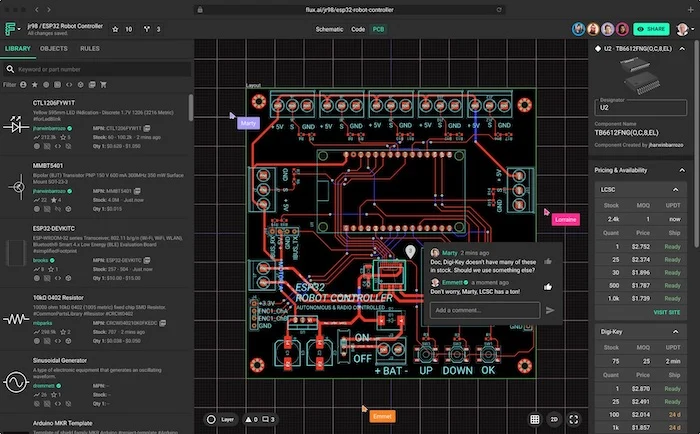Open datasheet icon next to MPN MMBT5401
Viewport: 700px width, 434px height.
tap(137, 191)
